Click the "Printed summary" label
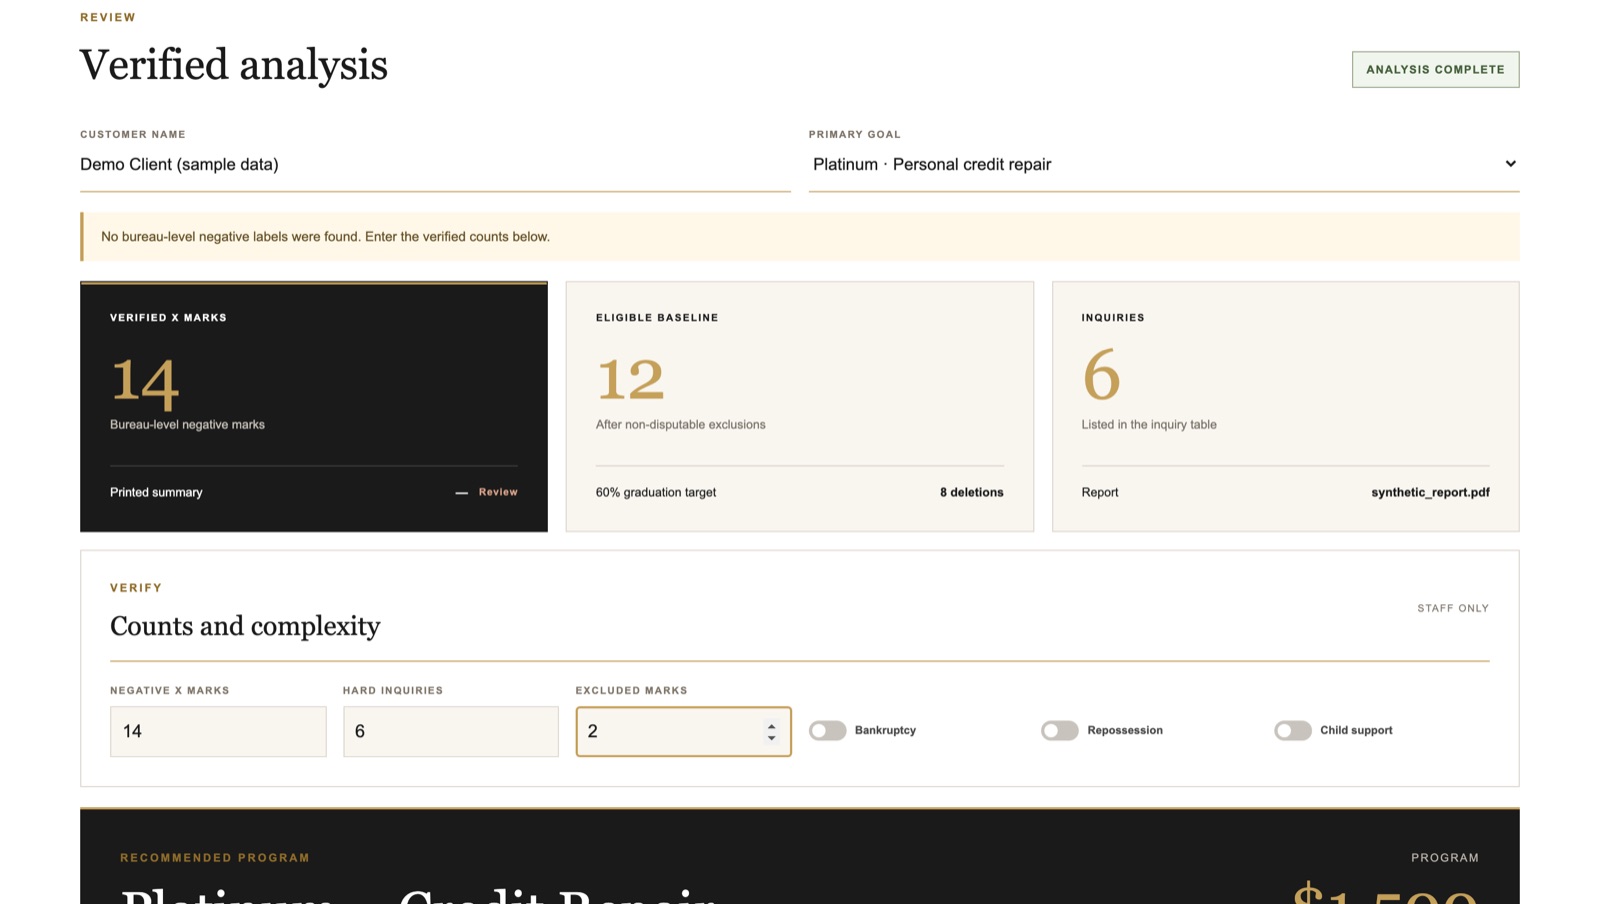This screenshot has height=904, width=1600. pos(156,492)
